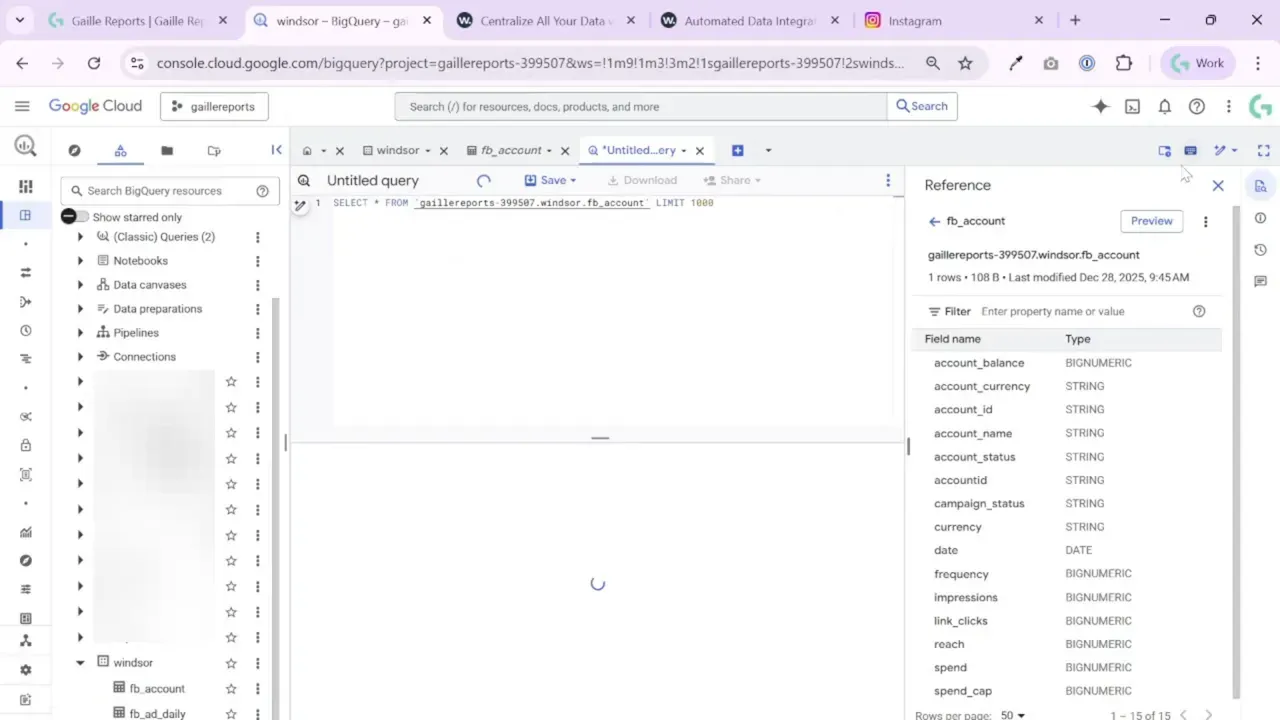Expand the Connections tree node
Screen dimensions: 1280x720
[80, 357]
